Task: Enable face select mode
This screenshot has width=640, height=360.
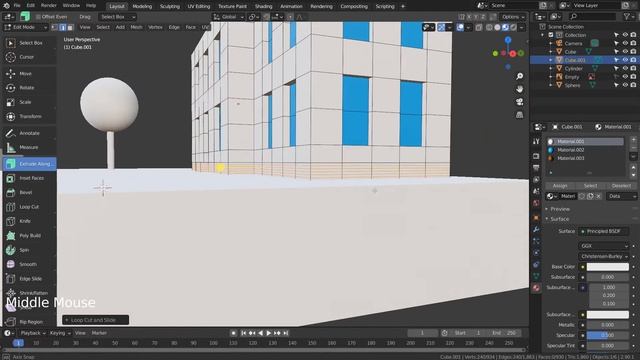Action: (x=70, y=27)
